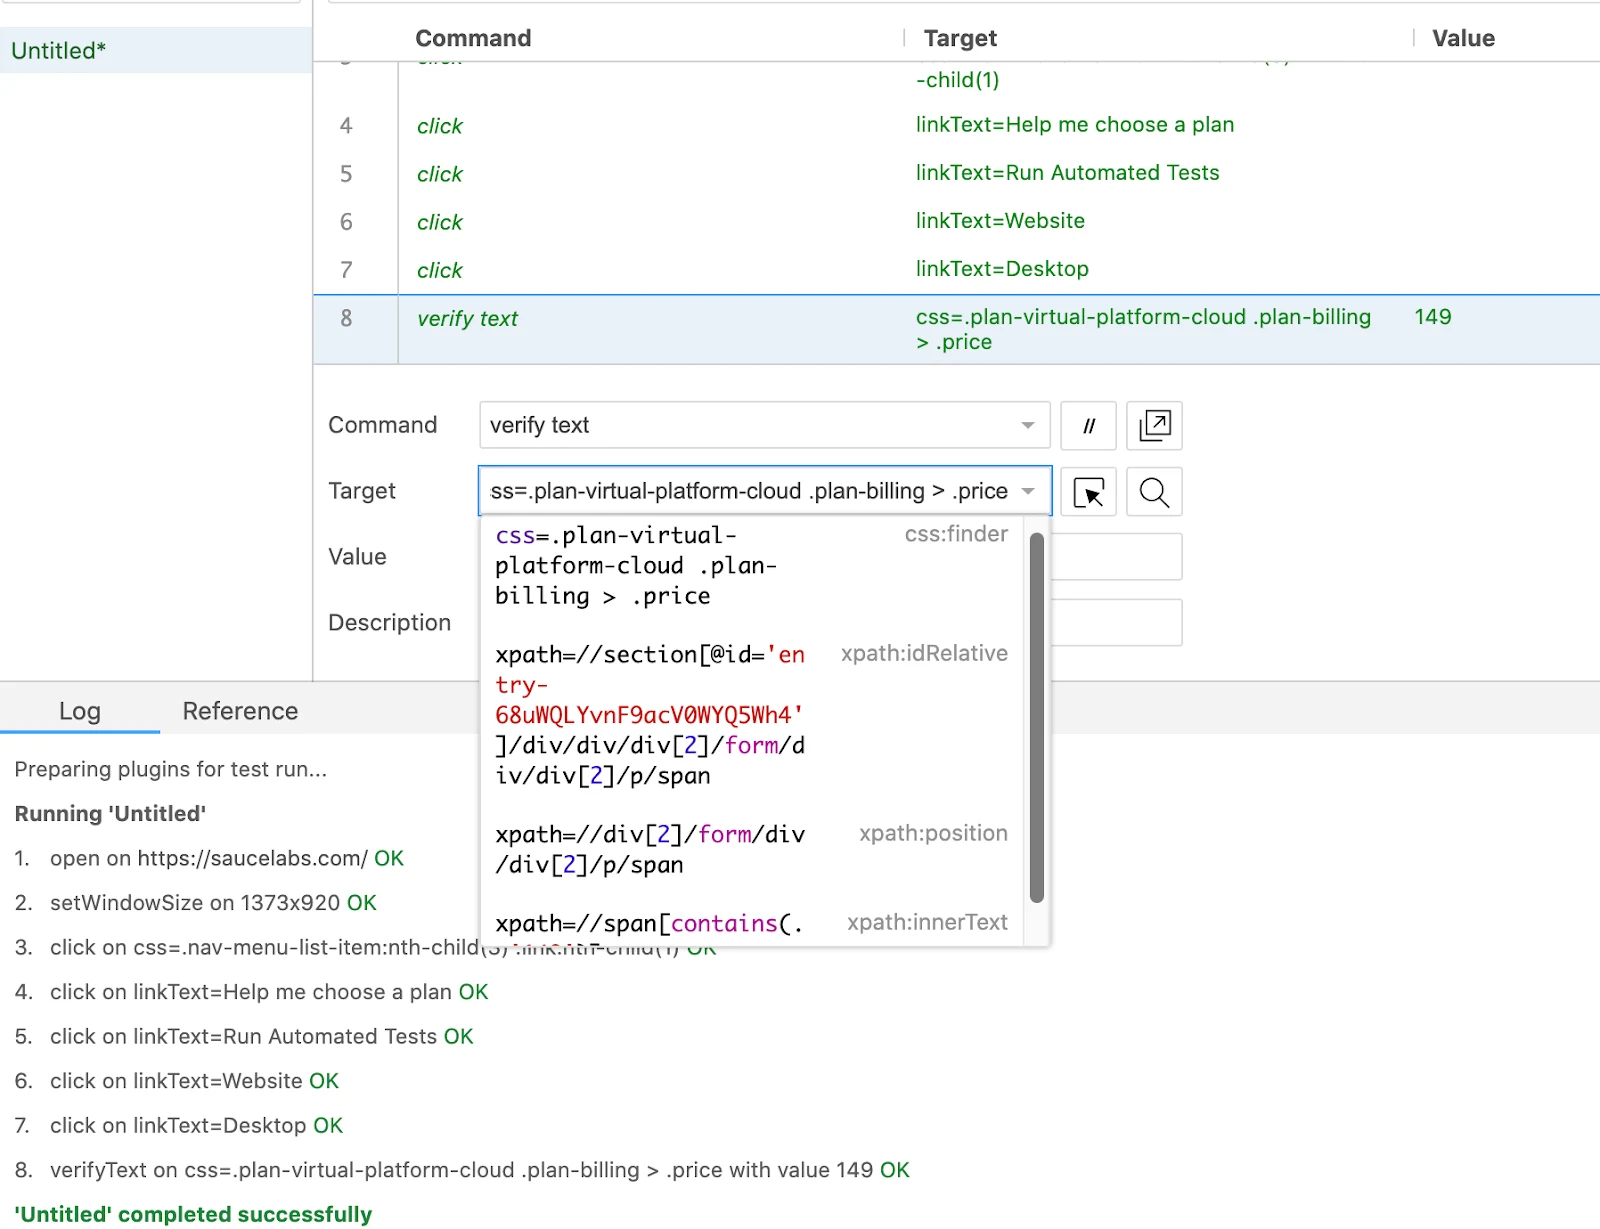Open the Command dropdown
This screenshot has width=1600, height=1229.
pyautogui.click(x=1027, y=425)
